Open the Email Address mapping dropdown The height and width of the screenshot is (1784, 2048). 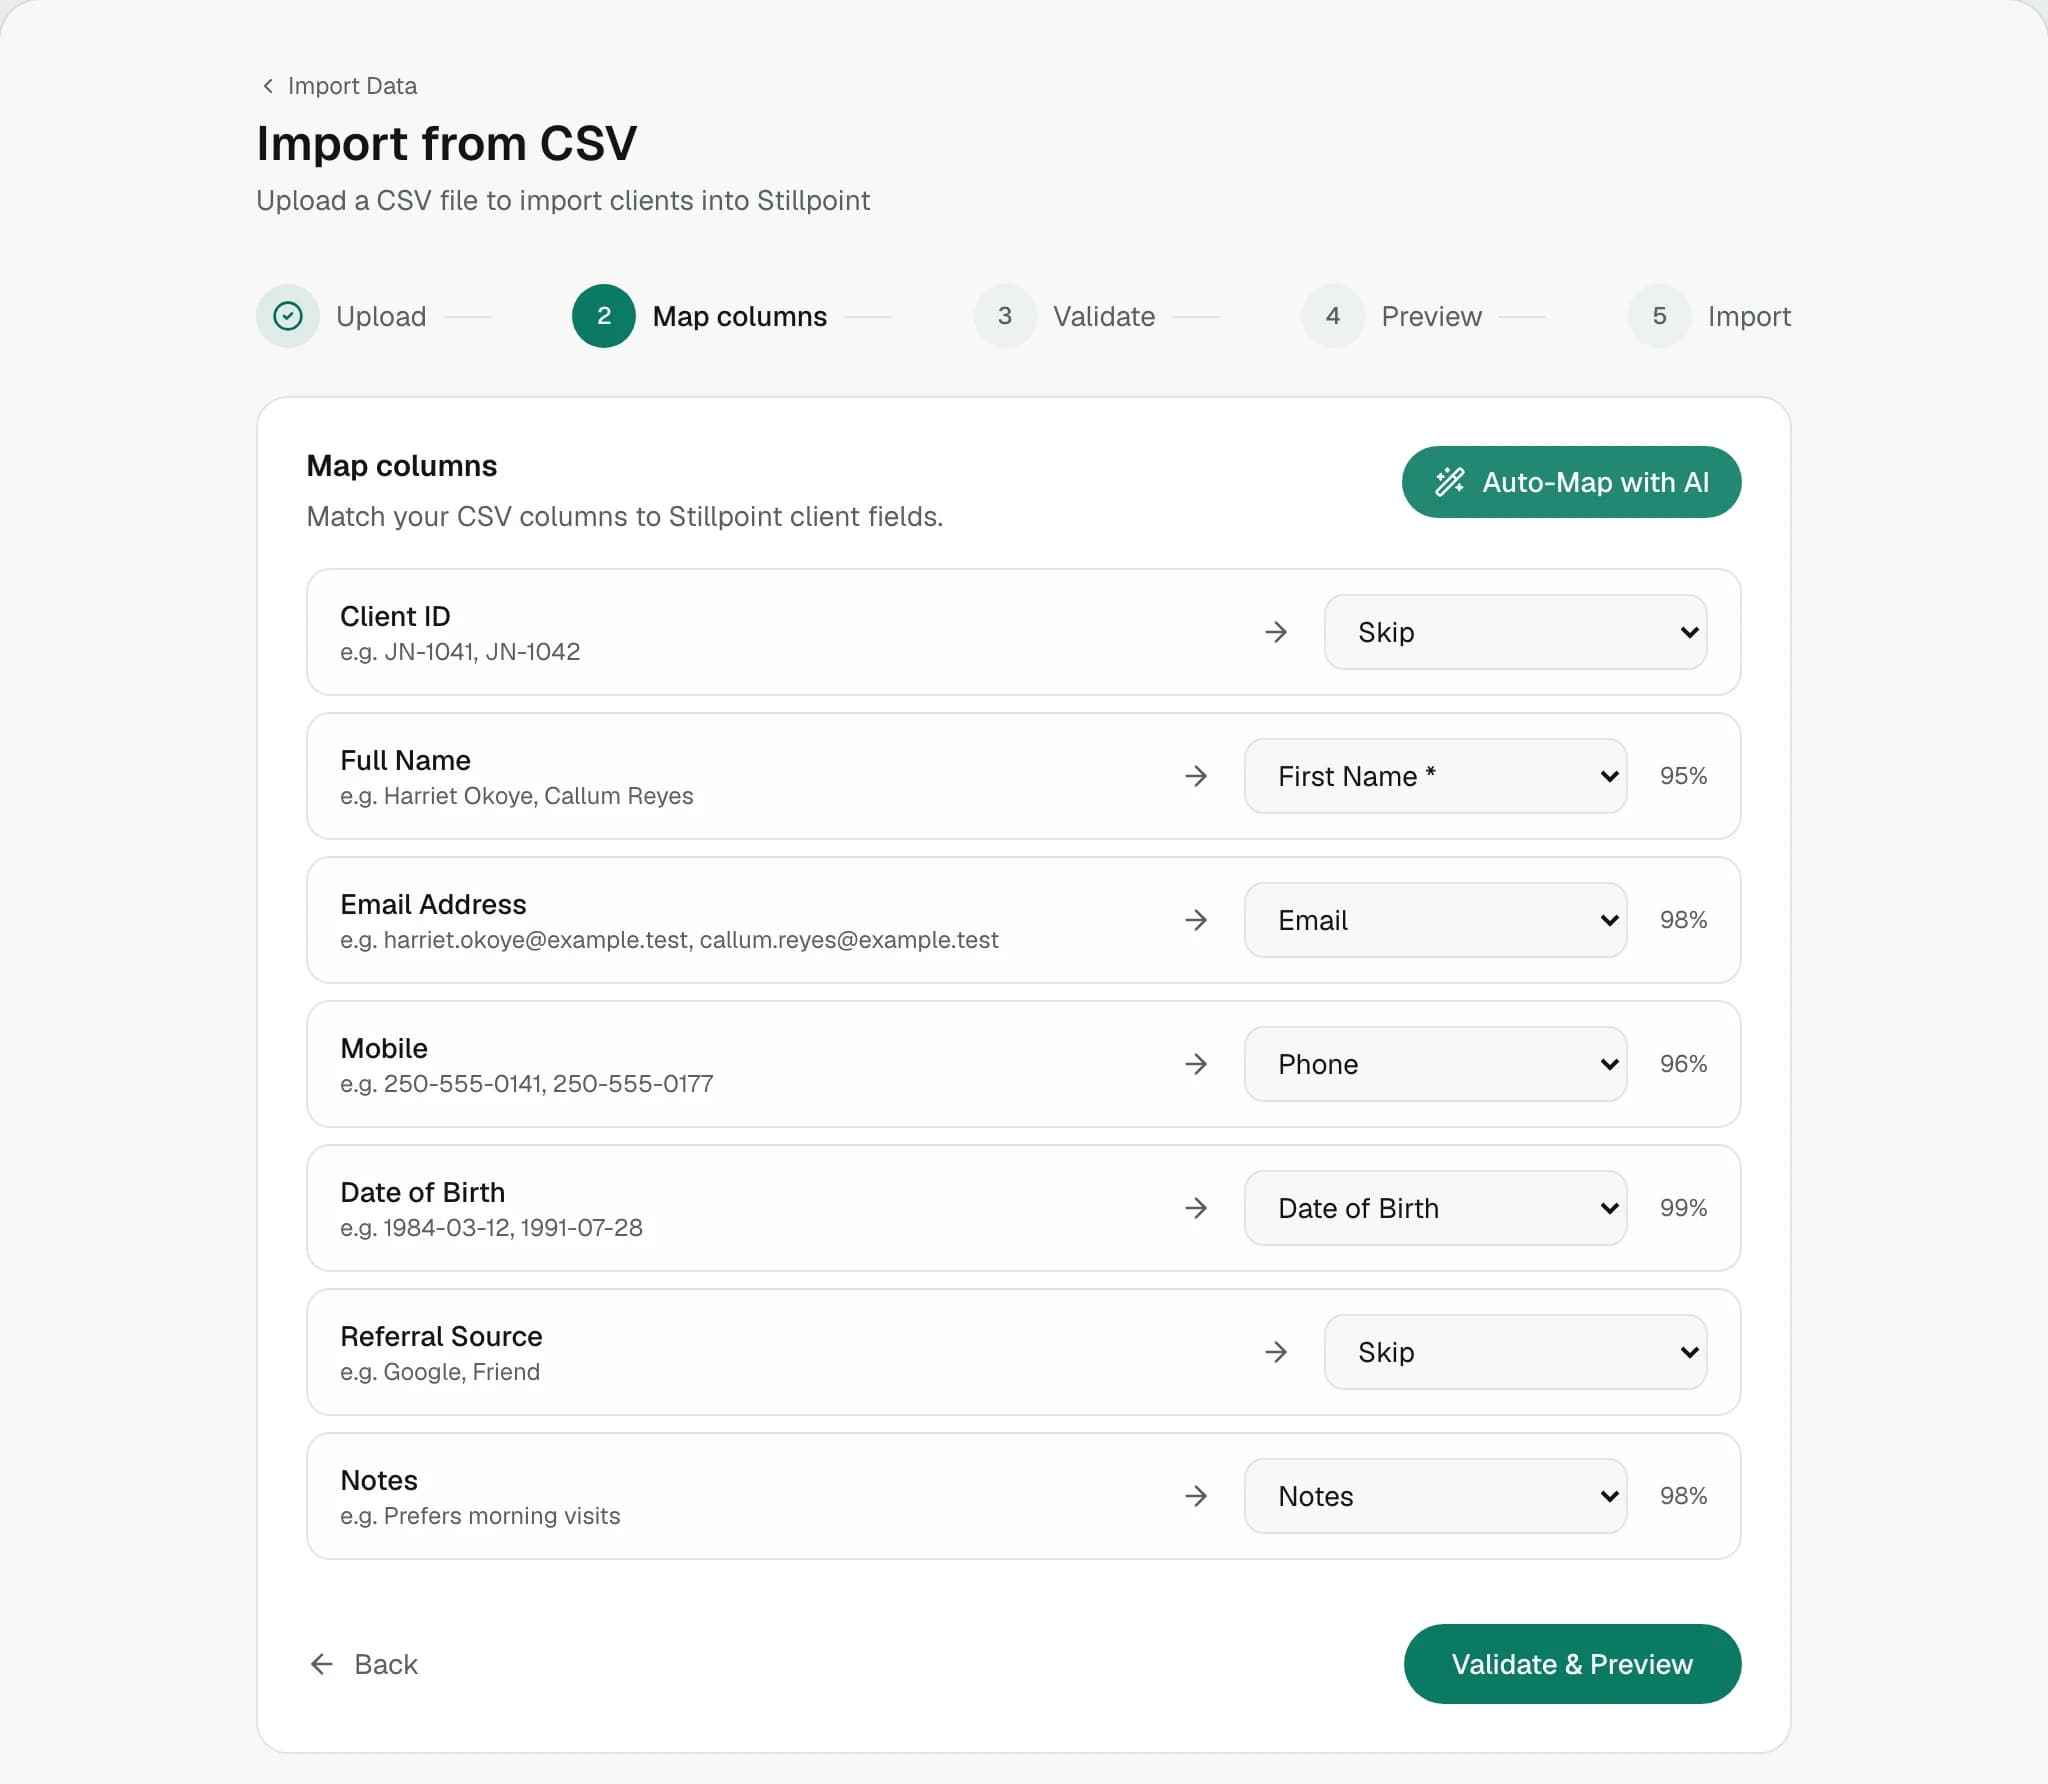tap(1435, 920)
